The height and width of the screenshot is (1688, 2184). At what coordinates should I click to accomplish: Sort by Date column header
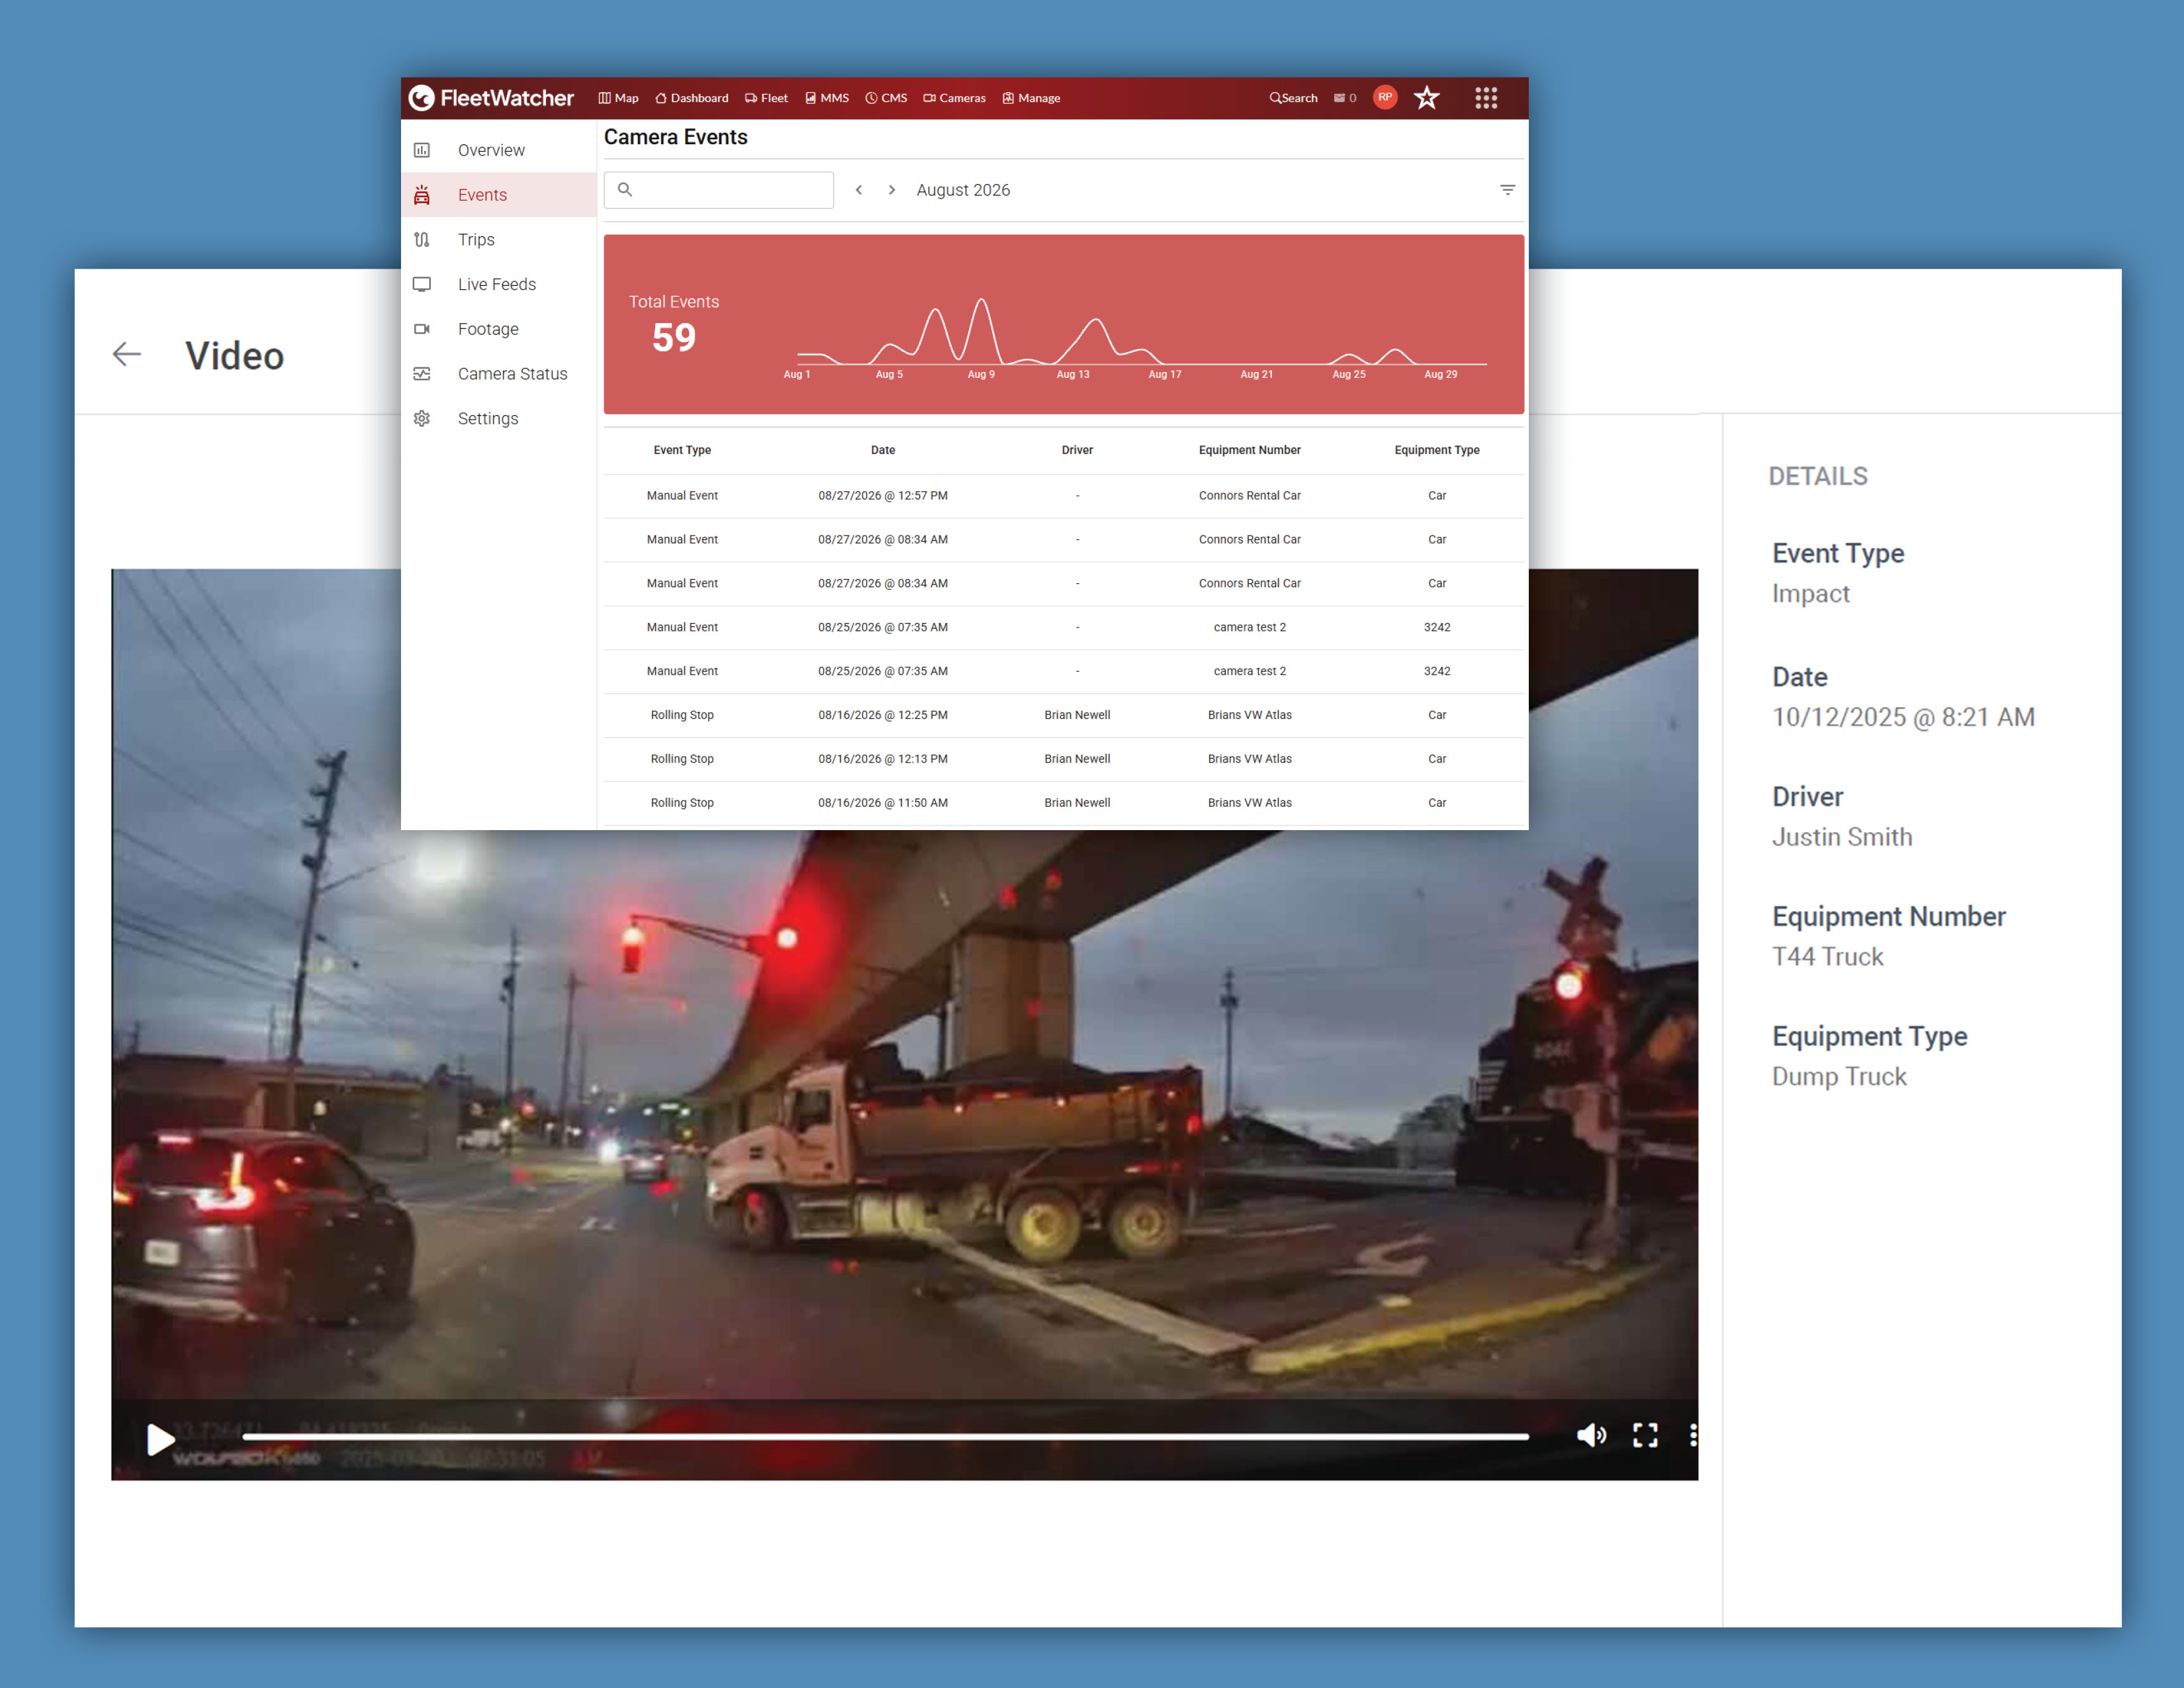tap(883, 450)
